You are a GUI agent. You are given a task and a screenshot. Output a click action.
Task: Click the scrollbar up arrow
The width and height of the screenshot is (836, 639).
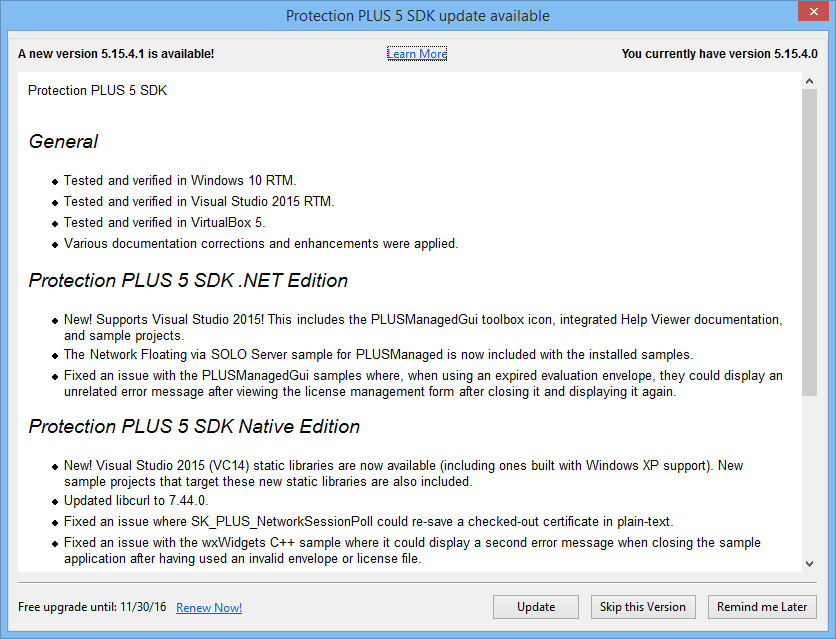[x=811, y=83]
